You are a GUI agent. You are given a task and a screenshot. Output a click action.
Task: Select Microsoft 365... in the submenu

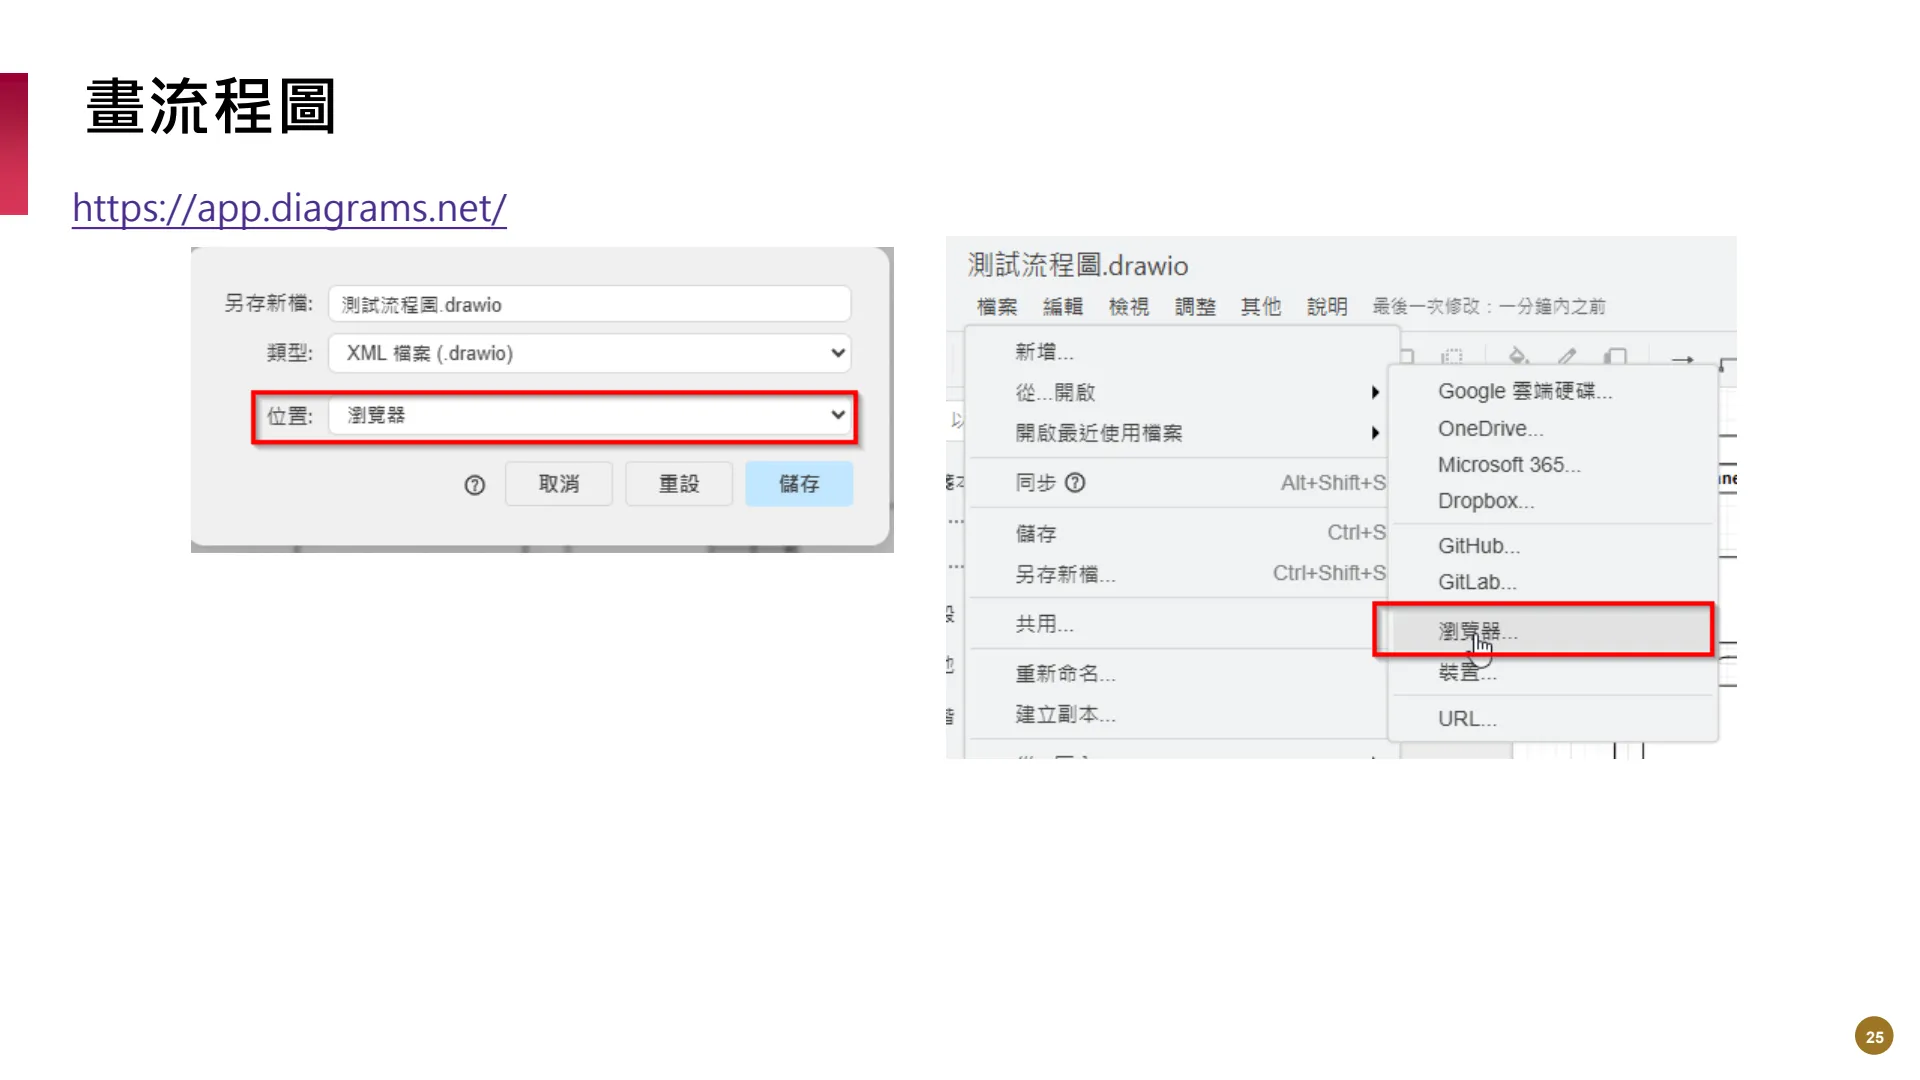(x=1553, y=465)
